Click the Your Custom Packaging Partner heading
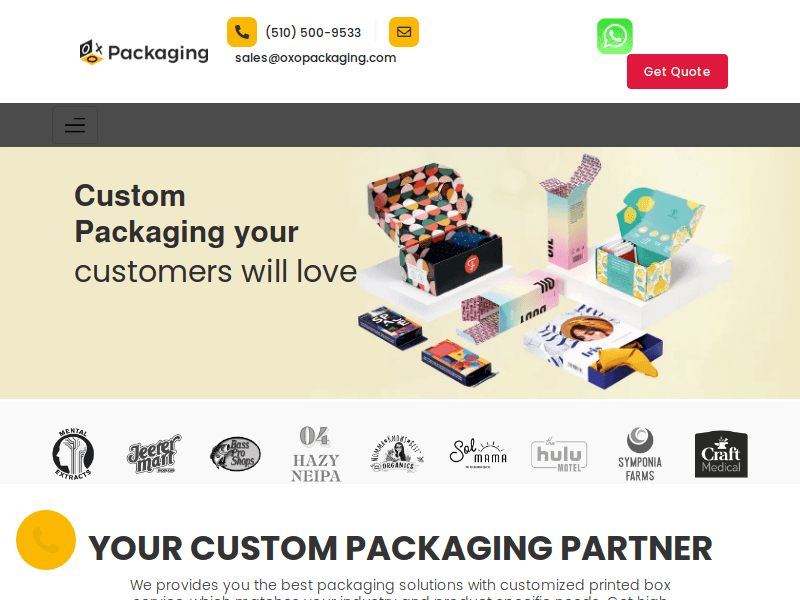This screenshot has height=600, width=800. (400, 548)
